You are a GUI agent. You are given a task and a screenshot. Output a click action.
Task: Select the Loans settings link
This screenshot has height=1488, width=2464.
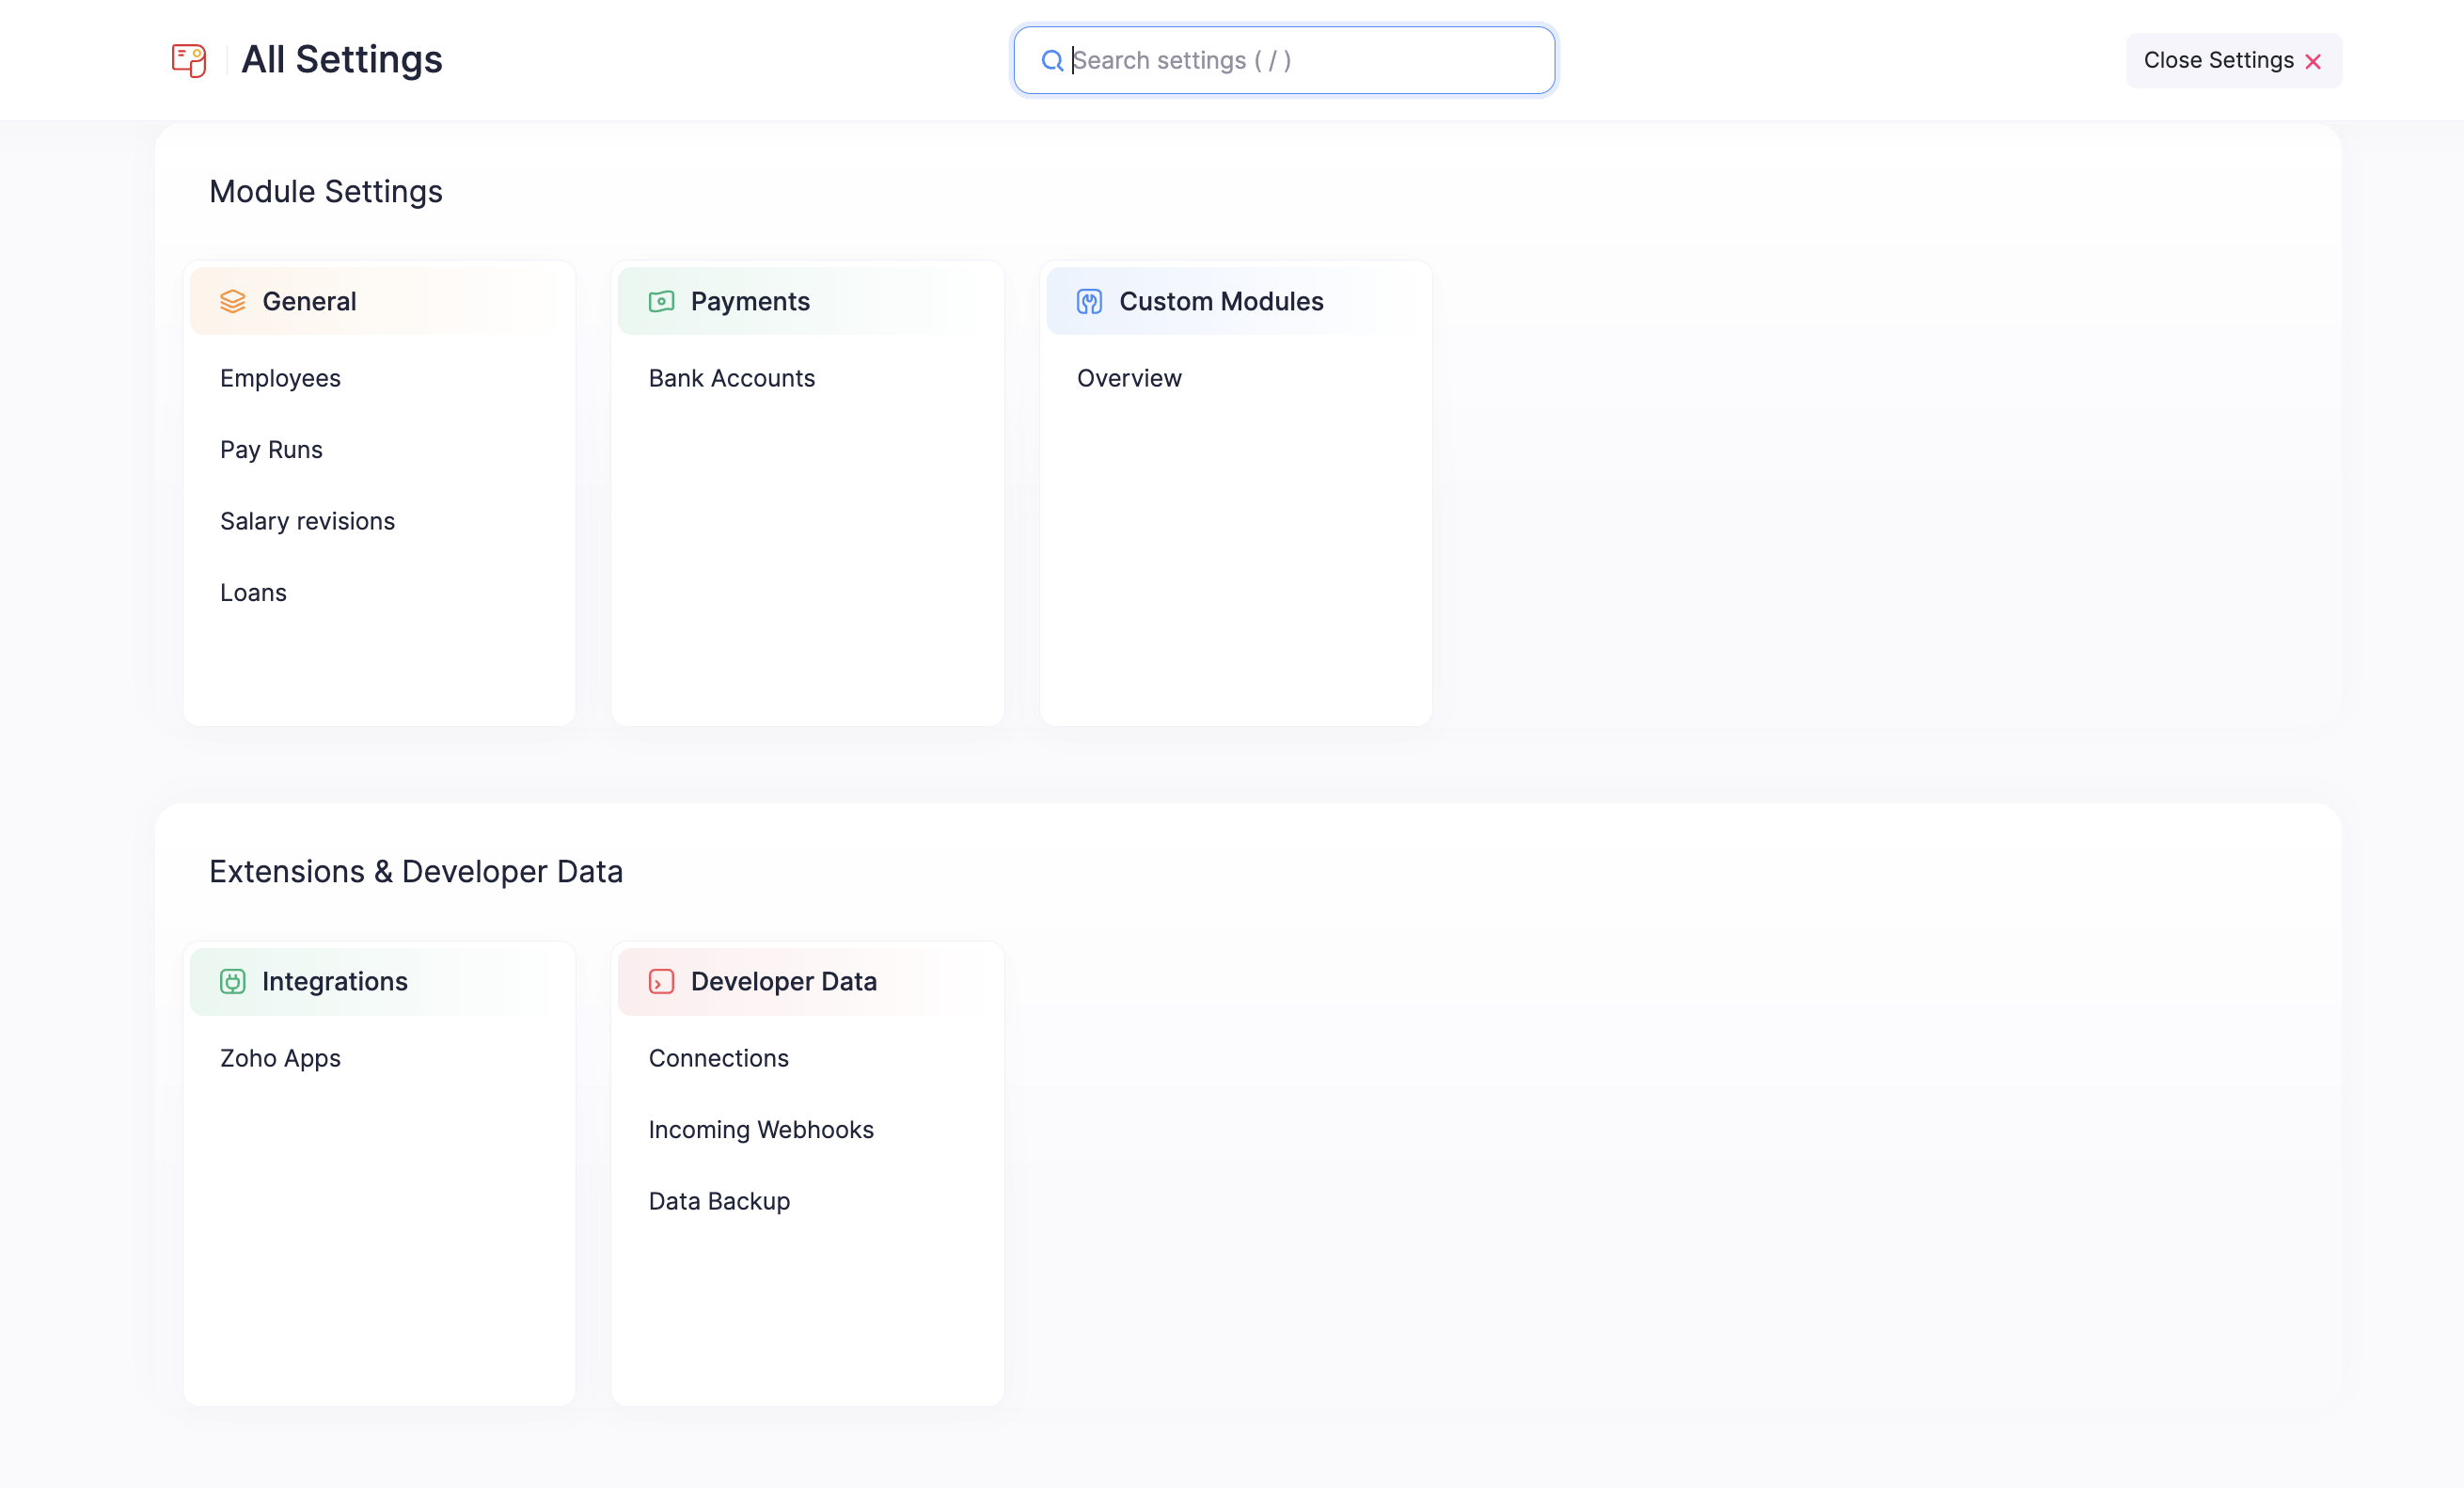[253, 593]
